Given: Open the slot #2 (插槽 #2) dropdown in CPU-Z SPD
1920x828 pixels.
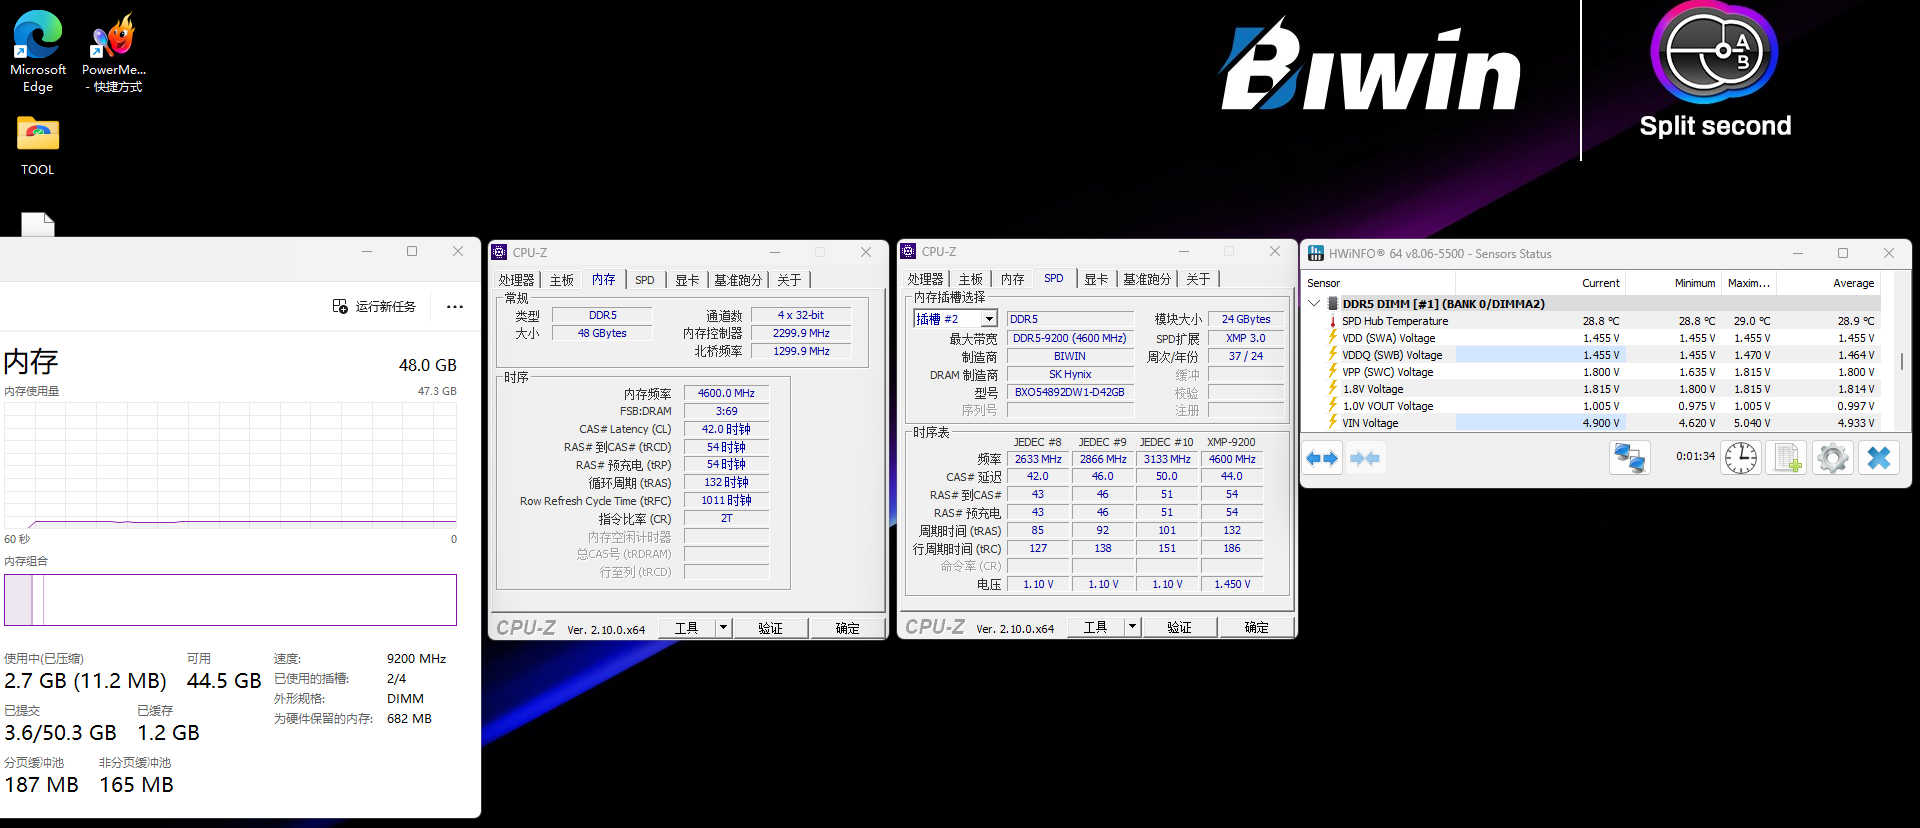Looking at the screenshot, I should pyautogui.click(x=989, y=319).
